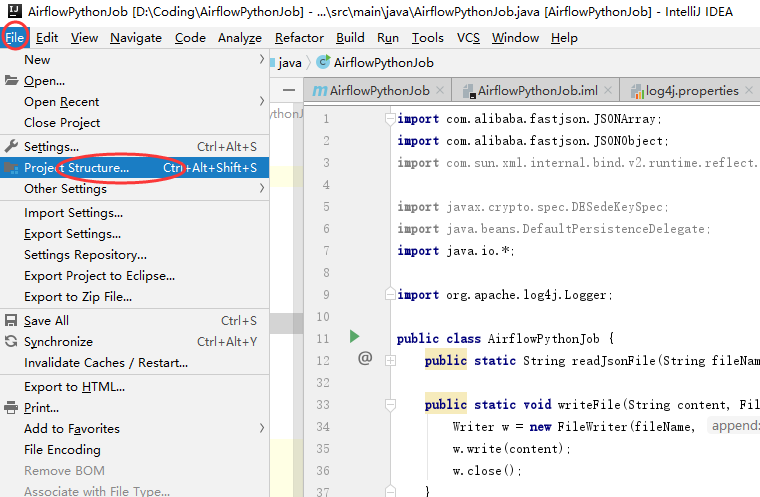
Task: Open the Help menu
Action: pos(564,38)
